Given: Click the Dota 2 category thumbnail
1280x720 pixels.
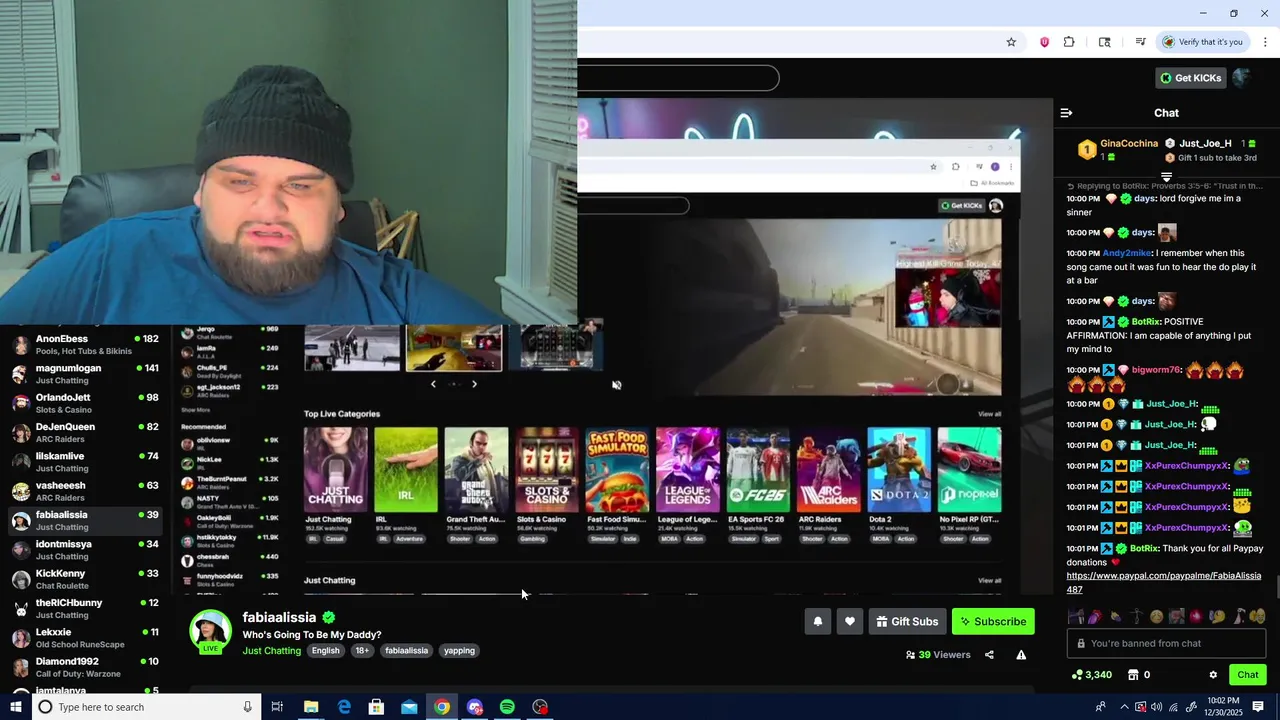Looking at the screenshot, I should [x=899, y=470].
